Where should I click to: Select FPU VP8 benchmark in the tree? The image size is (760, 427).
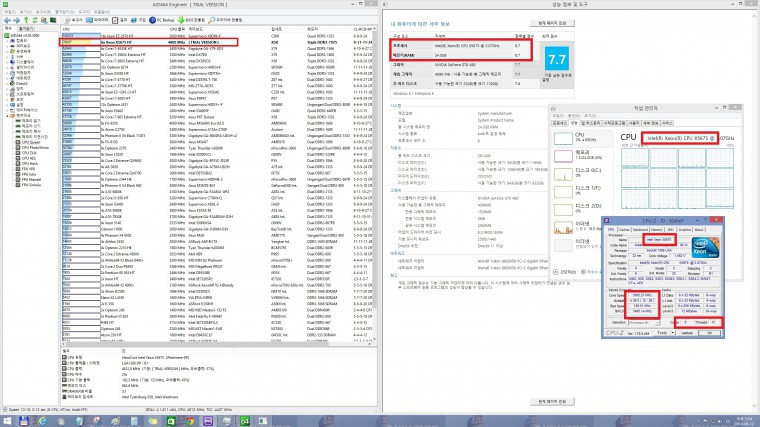(26, 169)
